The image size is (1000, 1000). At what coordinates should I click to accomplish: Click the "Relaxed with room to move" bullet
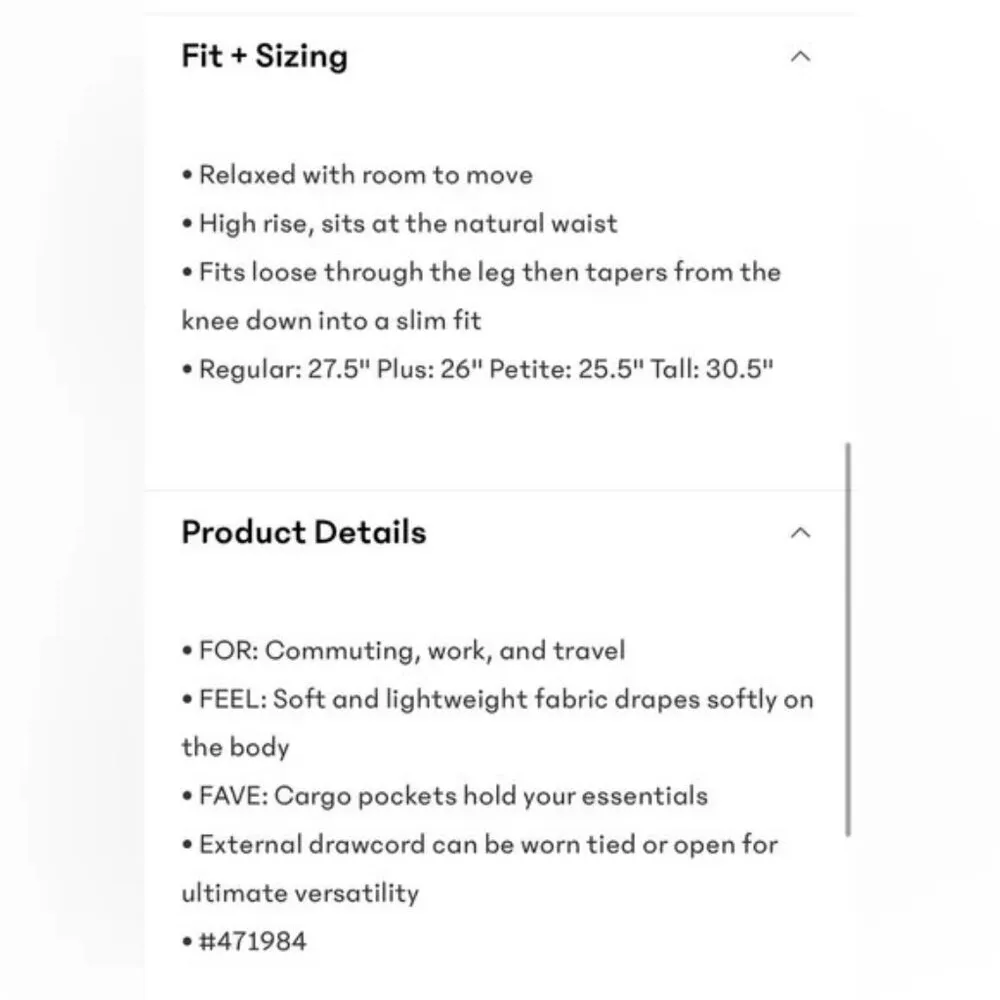tap(365, 175)
